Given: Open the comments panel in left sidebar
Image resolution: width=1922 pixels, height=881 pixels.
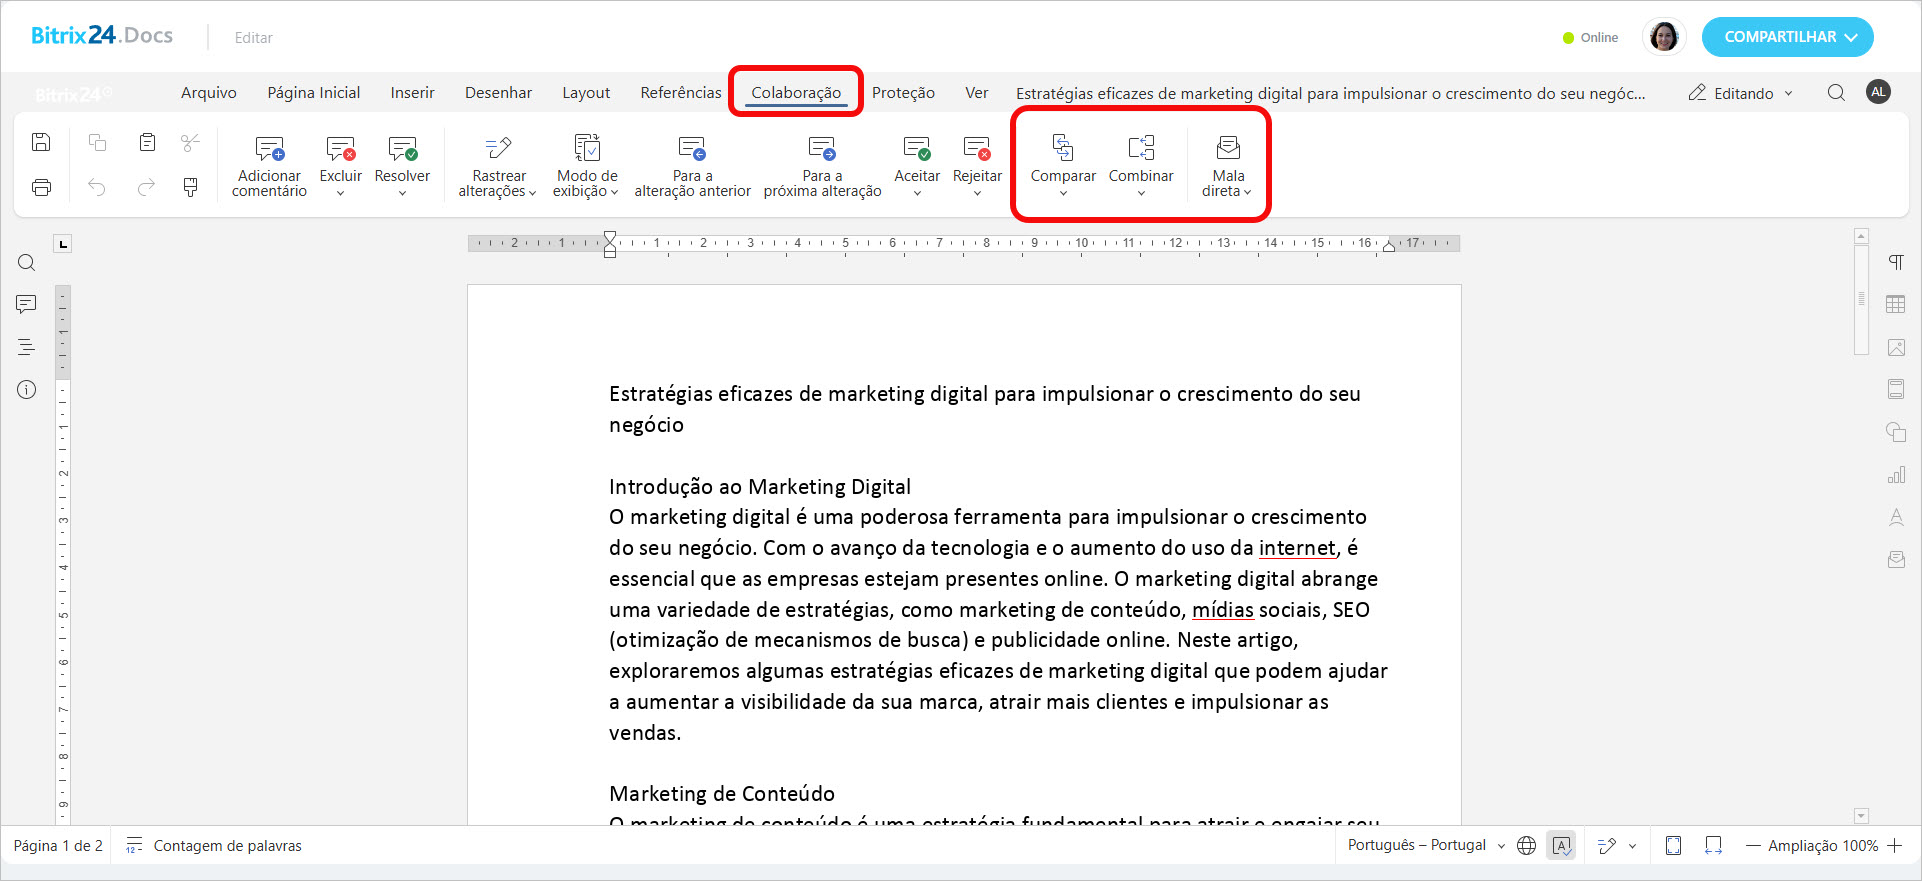Looking at the screenshot, I should click(27, 304).
